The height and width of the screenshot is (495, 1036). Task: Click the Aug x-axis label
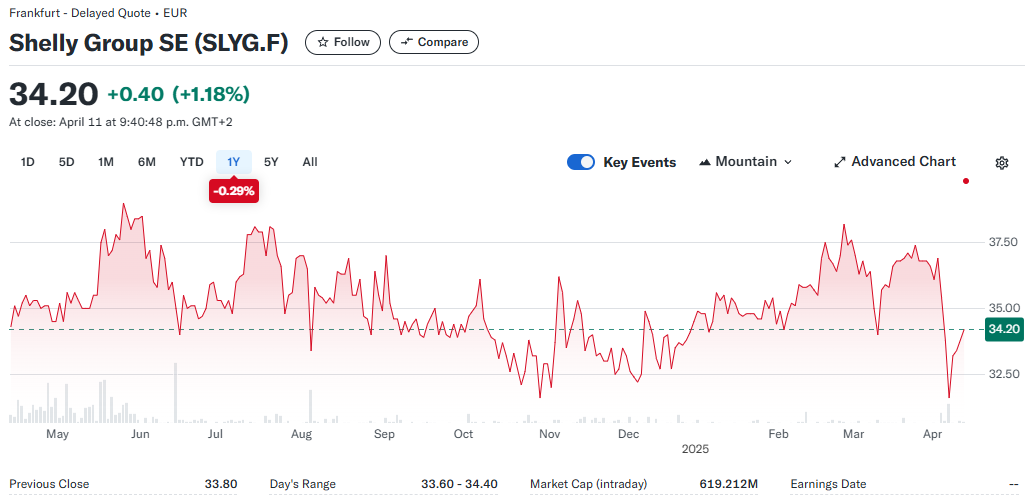coord(301,434)
